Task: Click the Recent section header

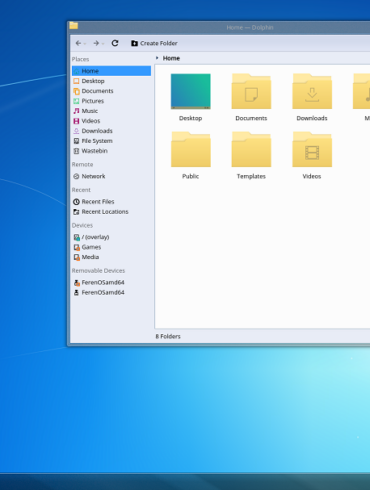Action: pyautogui.click(x=81, y=190)
